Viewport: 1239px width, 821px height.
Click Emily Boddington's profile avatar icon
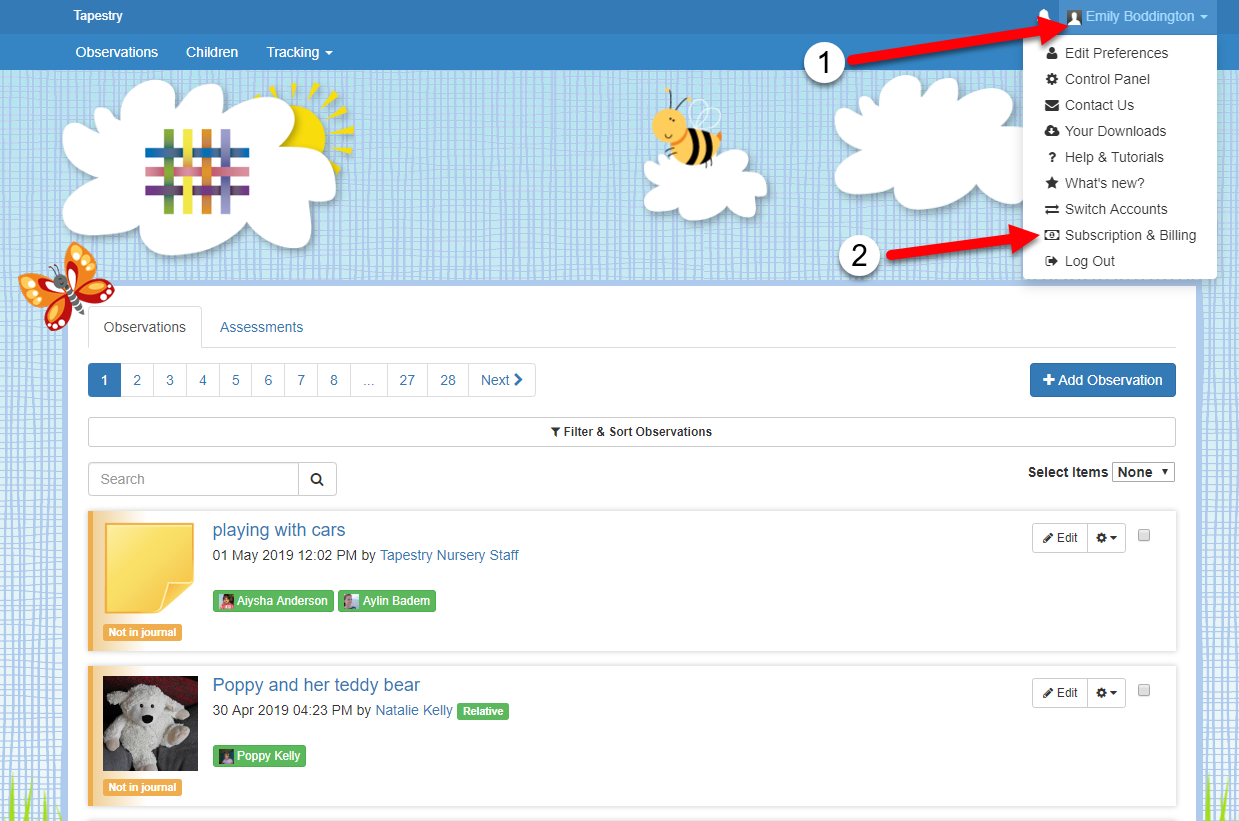point(1075,17)
